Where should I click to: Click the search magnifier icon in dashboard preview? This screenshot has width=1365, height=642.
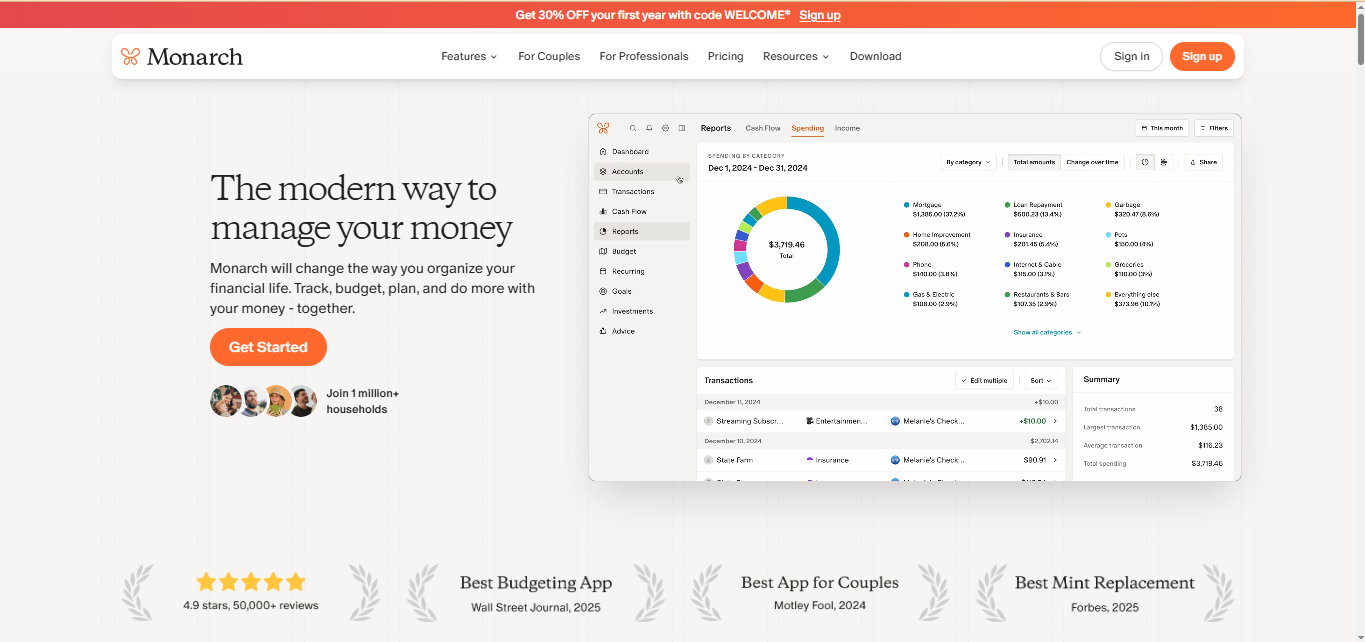(632, 128)
